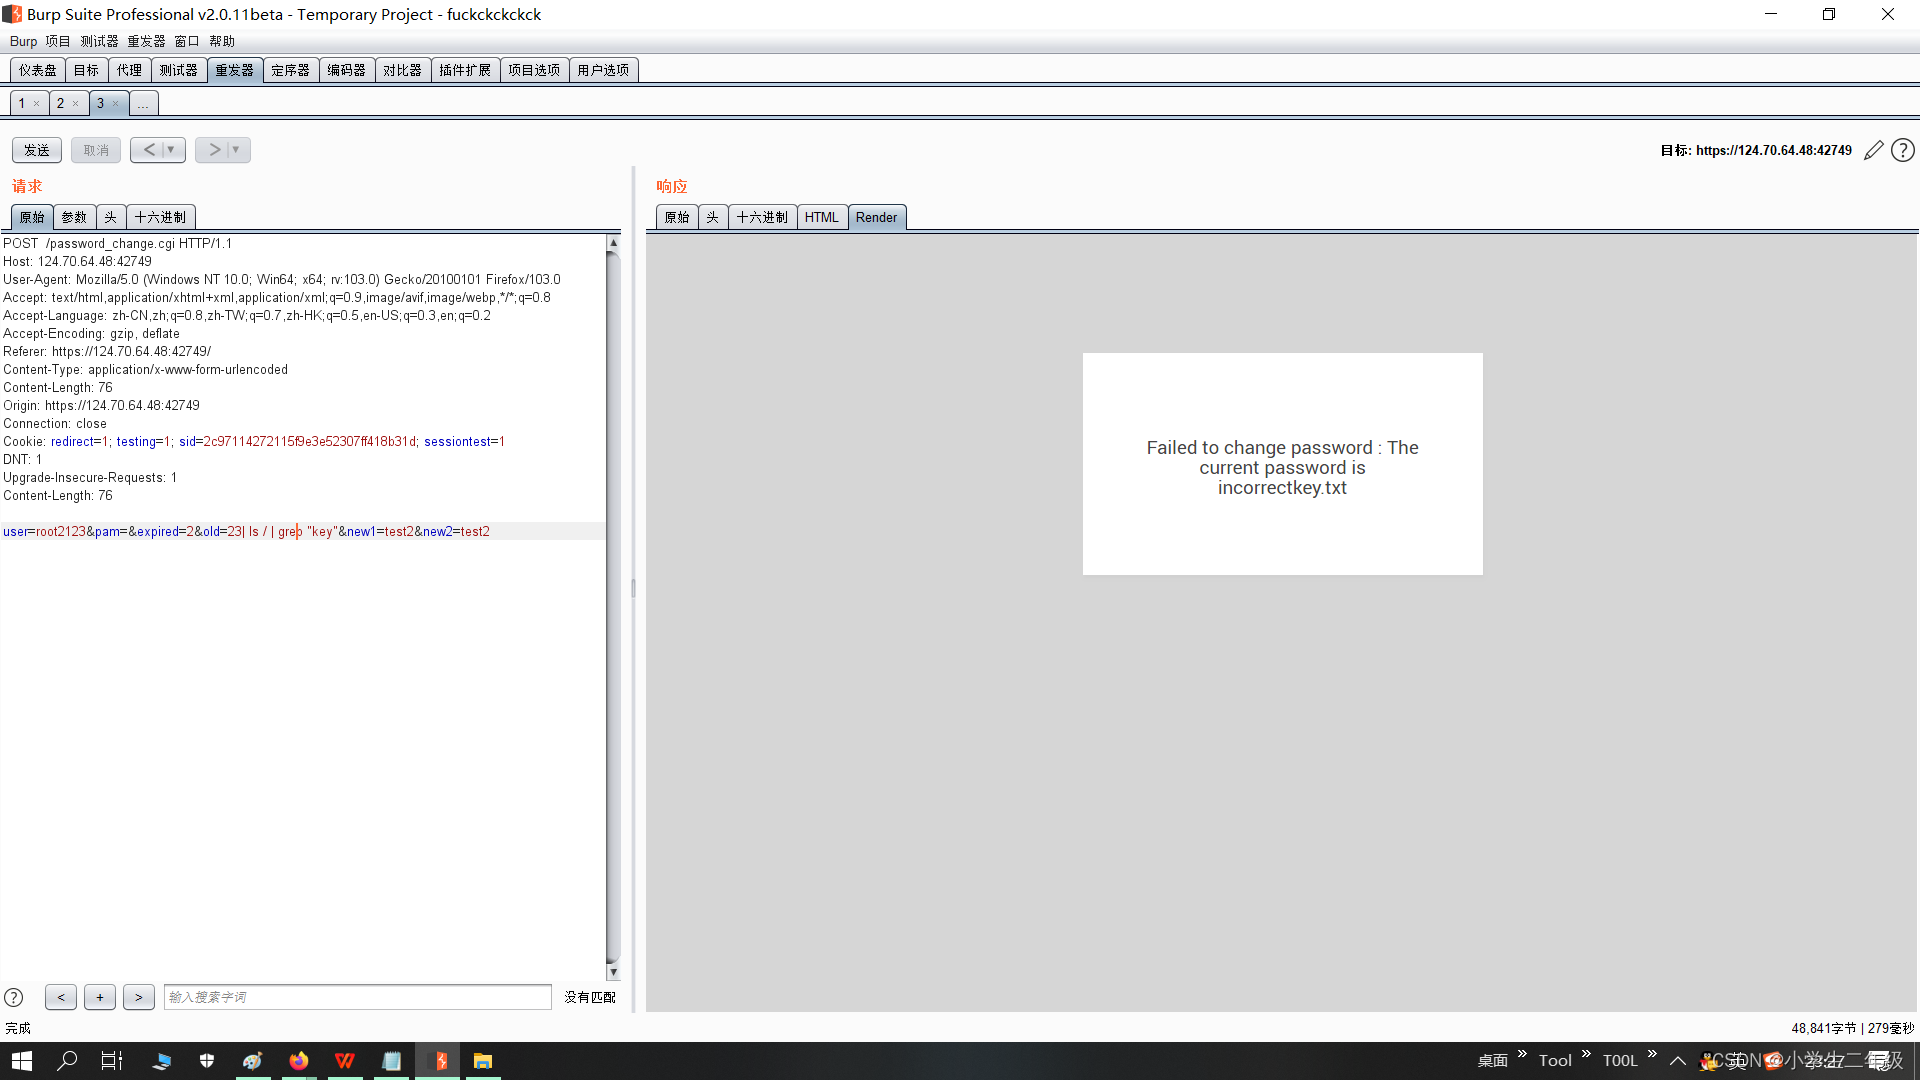Select the 十六进制 request view tab

[x=160, y=217]
